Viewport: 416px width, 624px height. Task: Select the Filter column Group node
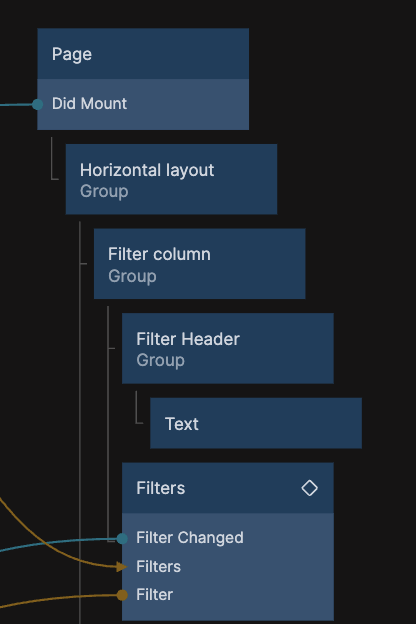click(x=199, y=264)
